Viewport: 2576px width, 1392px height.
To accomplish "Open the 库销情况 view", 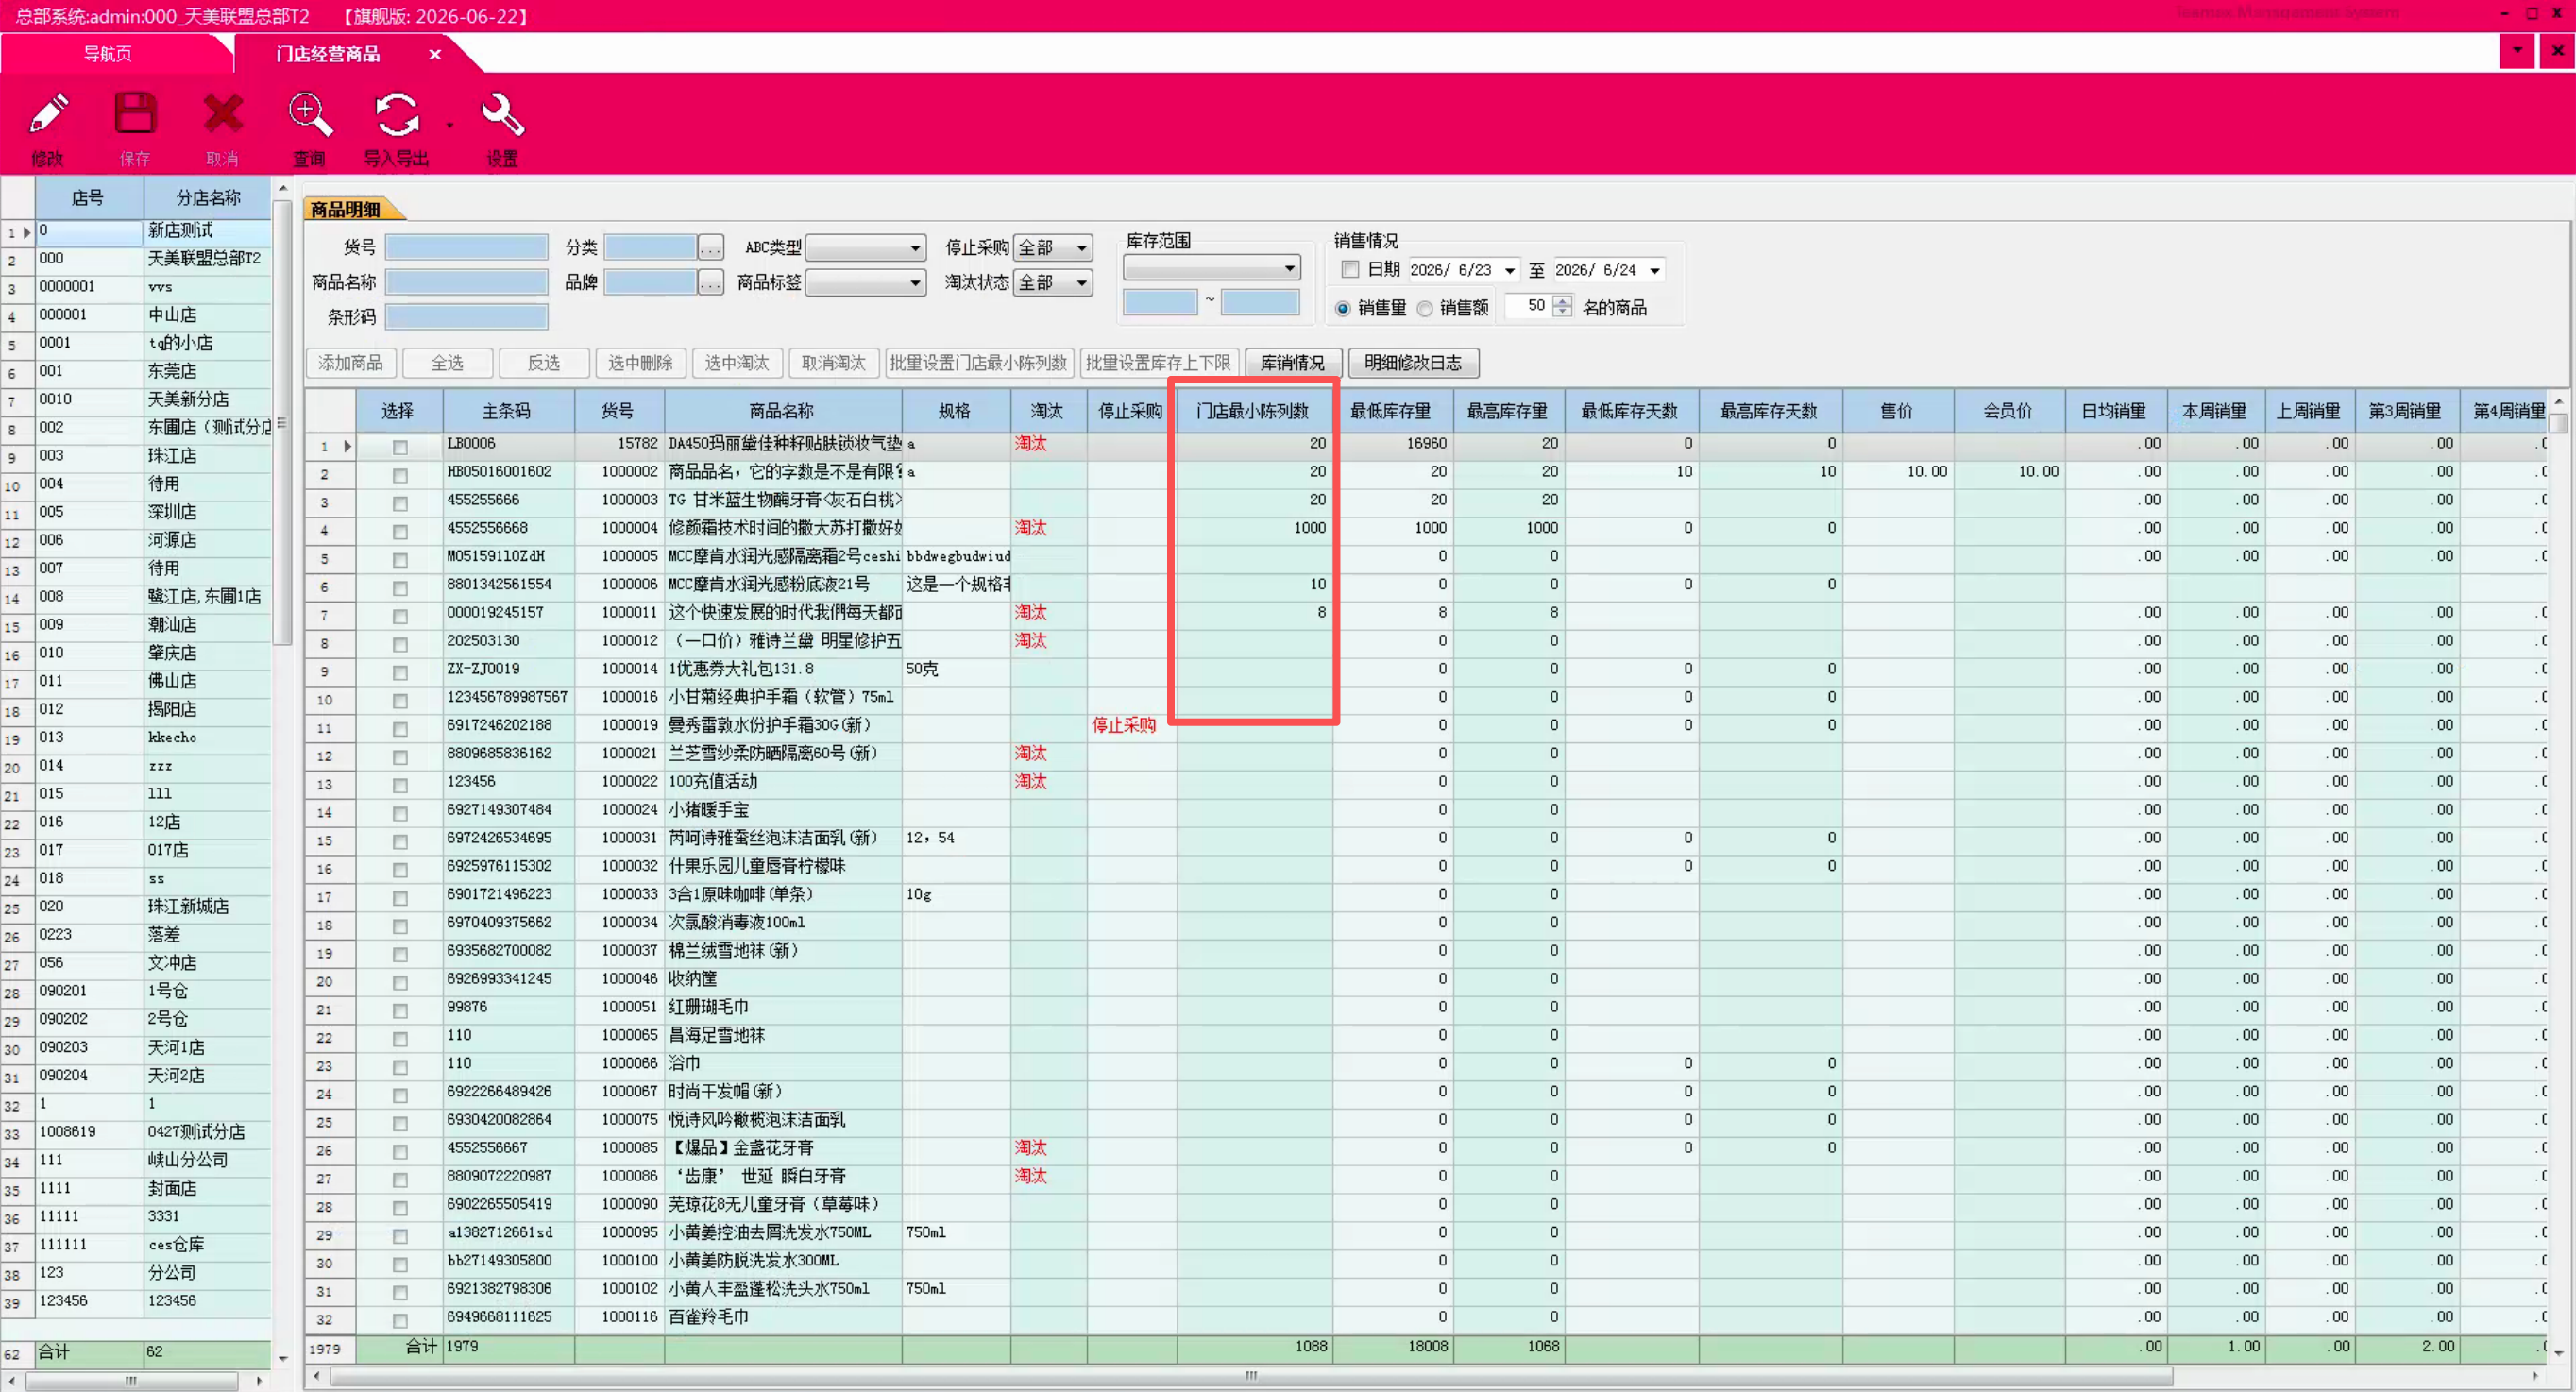I will pyautogui.click(x=1292, y=363).
